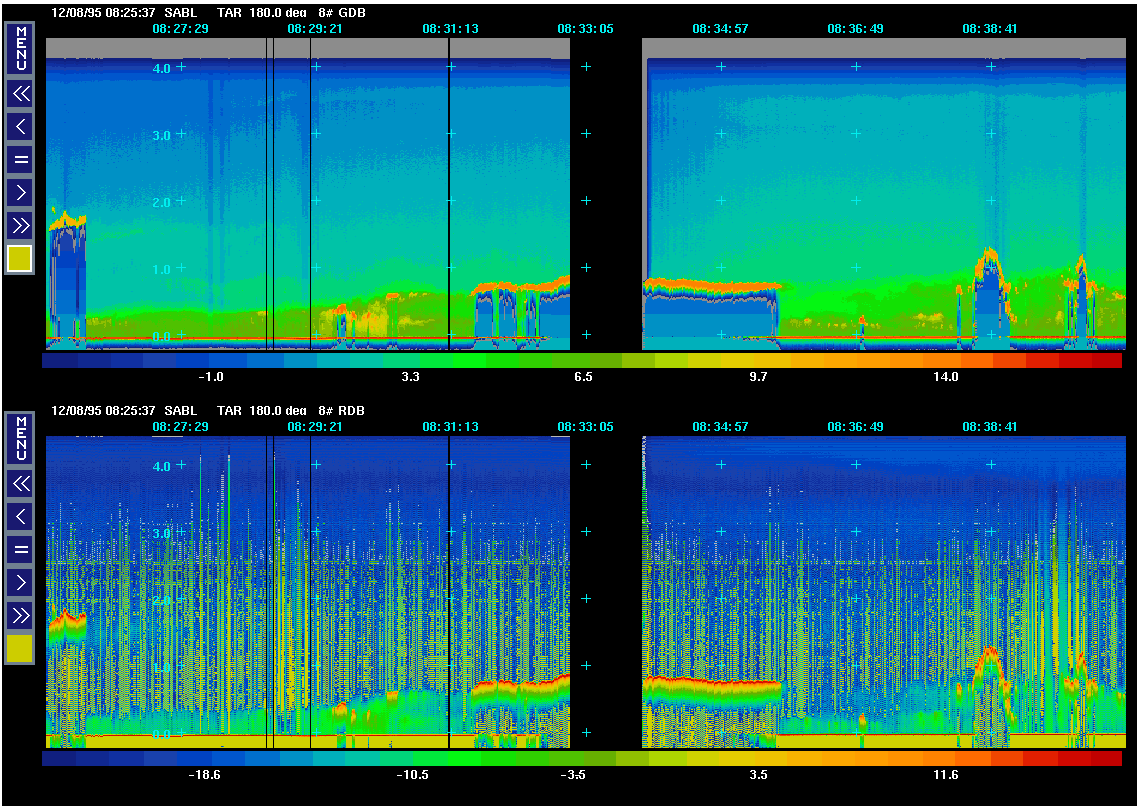Select the 08:36:49 time label in RDB panel
This screenshot has width=1141, height=810.
tap(855, 427)
